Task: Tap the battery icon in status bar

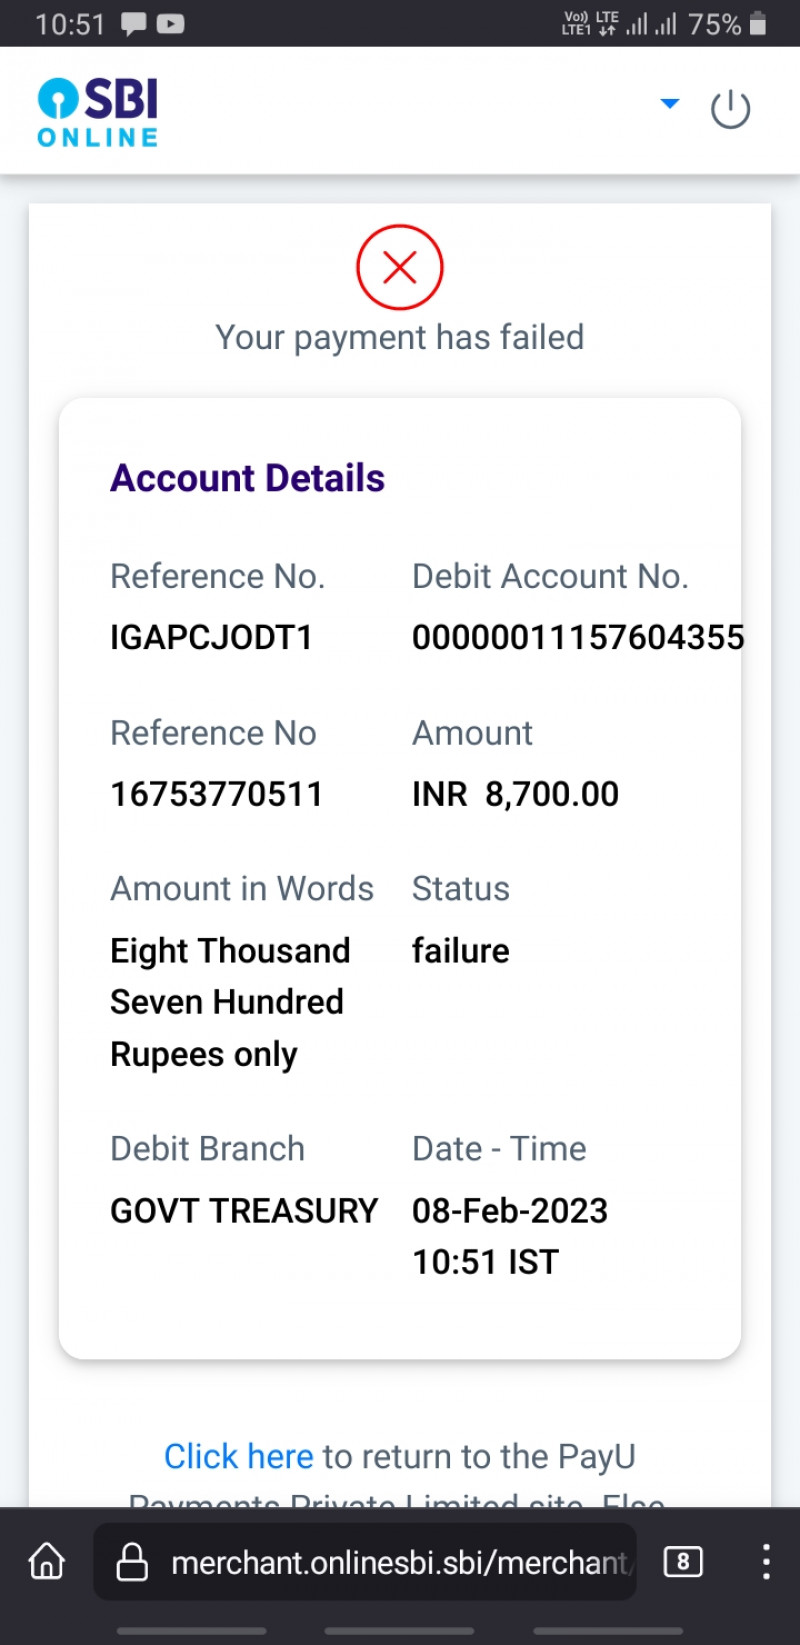Action: 758,23
